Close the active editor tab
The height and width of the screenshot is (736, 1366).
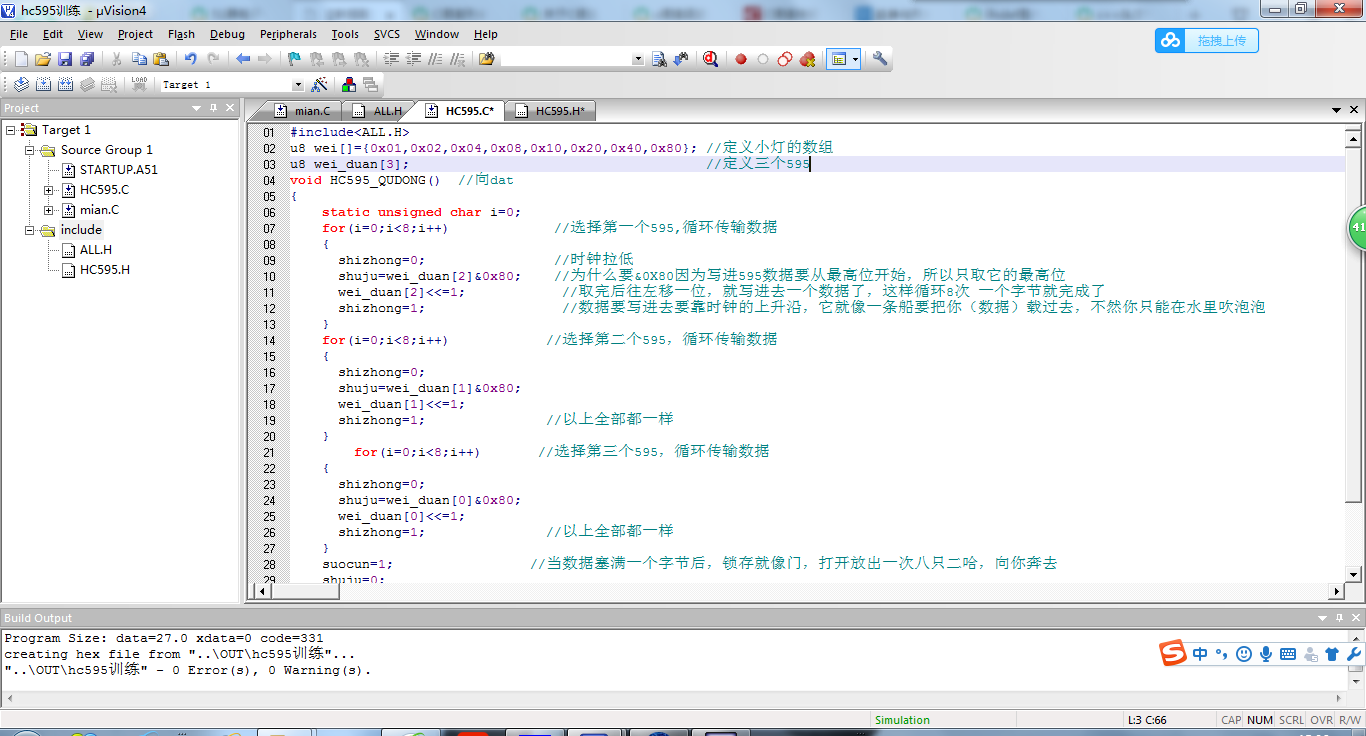[x=1354, y=110]
